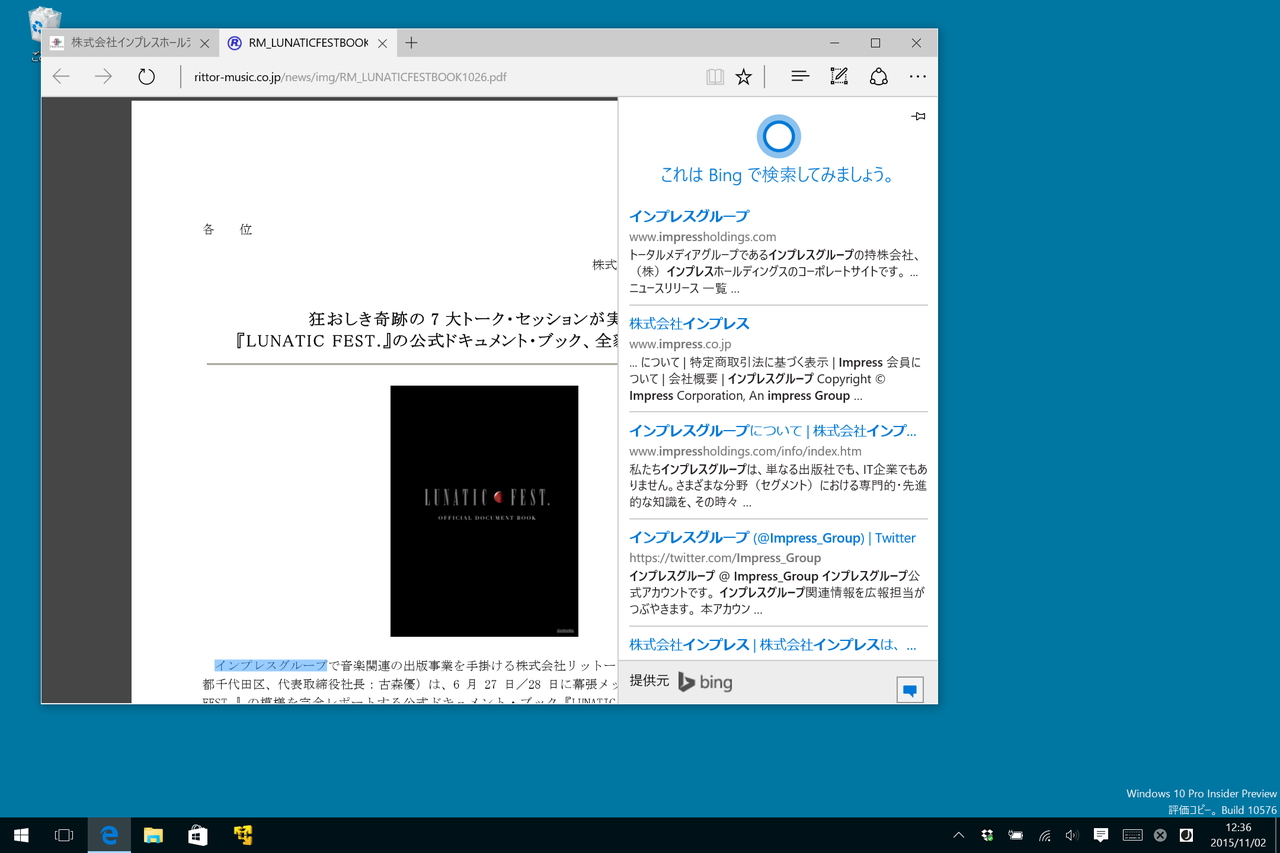Add this page to Favorites
1280x853 pixels.
743,76
